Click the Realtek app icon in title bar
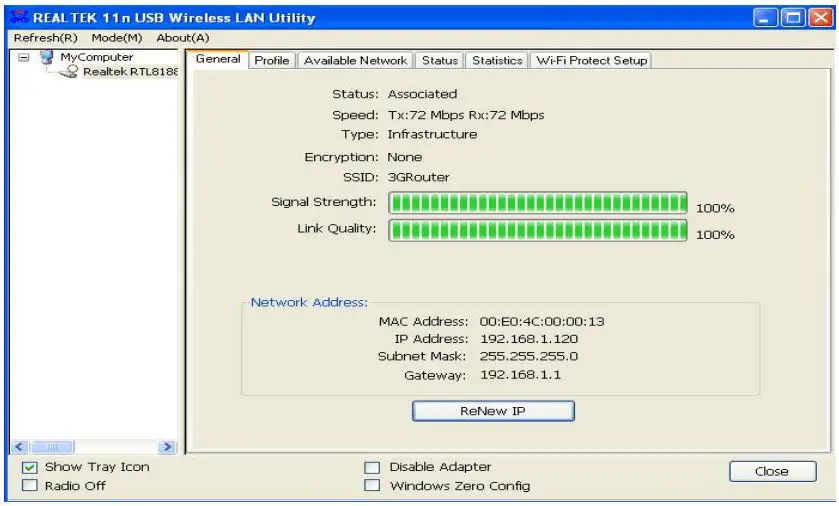Image resolution: width=839 pixels, height=506 pixels. (x=19, y=17)
